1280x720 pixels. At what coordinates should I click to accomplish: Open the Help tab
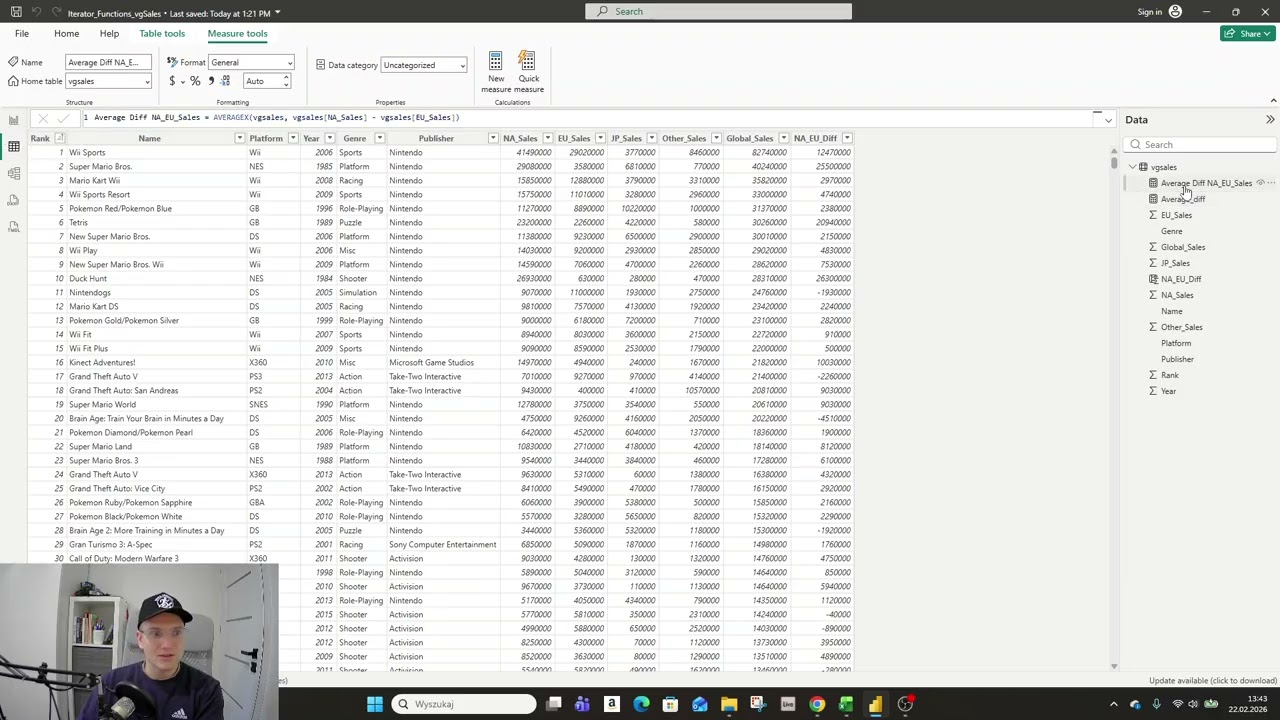pos(109,33)
